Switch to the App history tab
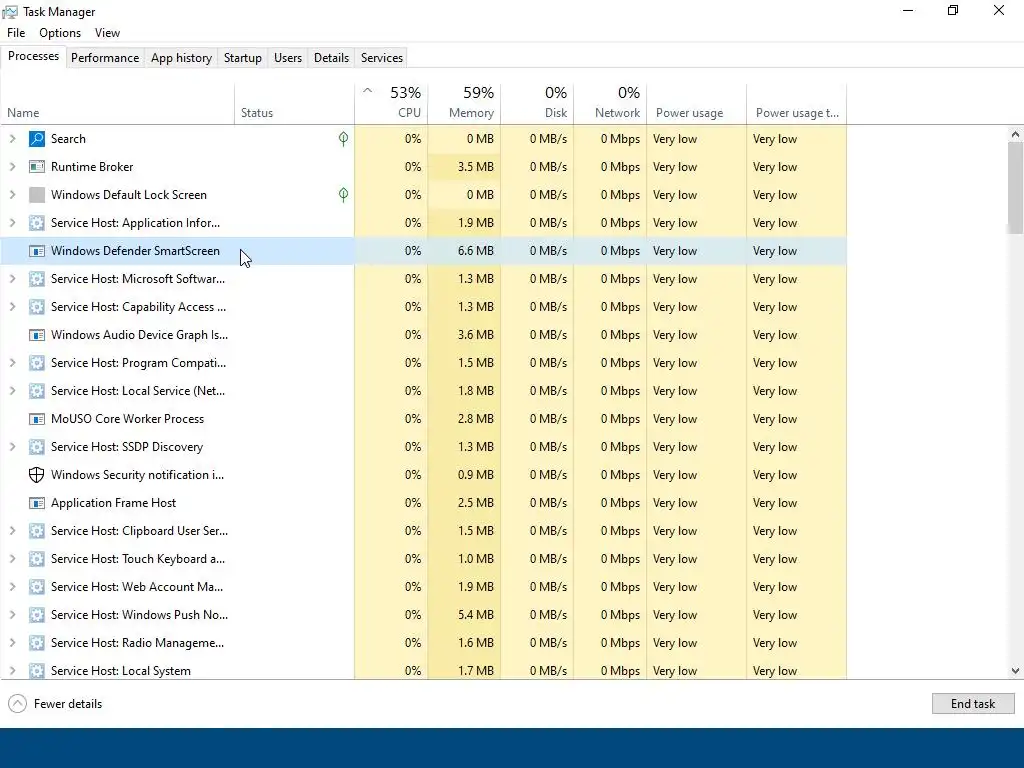The image size is (1024, 768). point(182,57)
